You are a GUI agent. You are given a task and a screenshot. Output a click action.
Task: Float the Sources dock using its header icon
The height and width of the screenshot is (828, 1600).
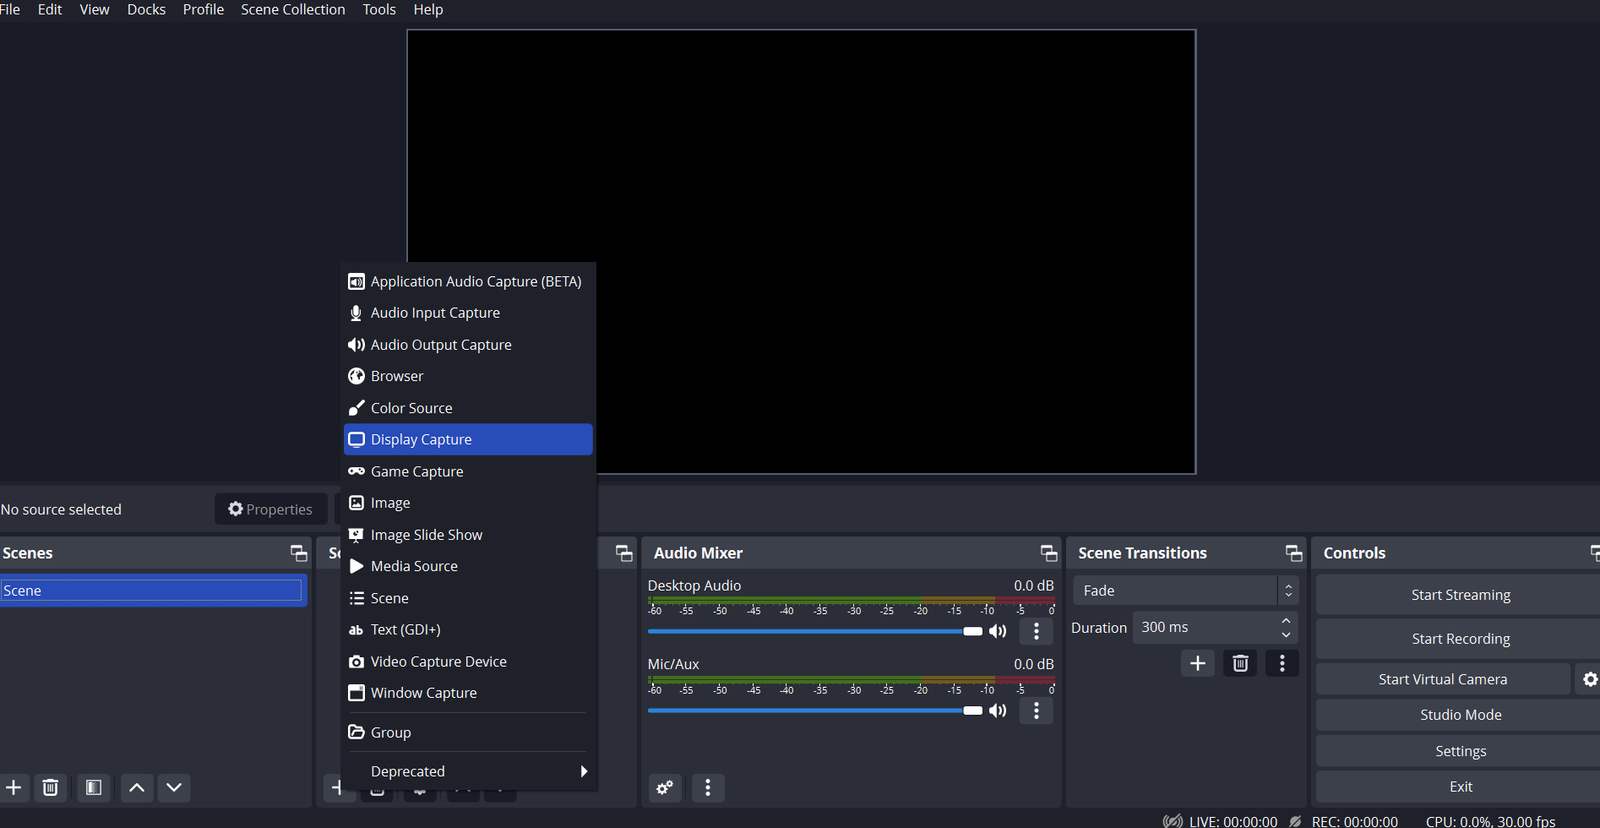624,553
